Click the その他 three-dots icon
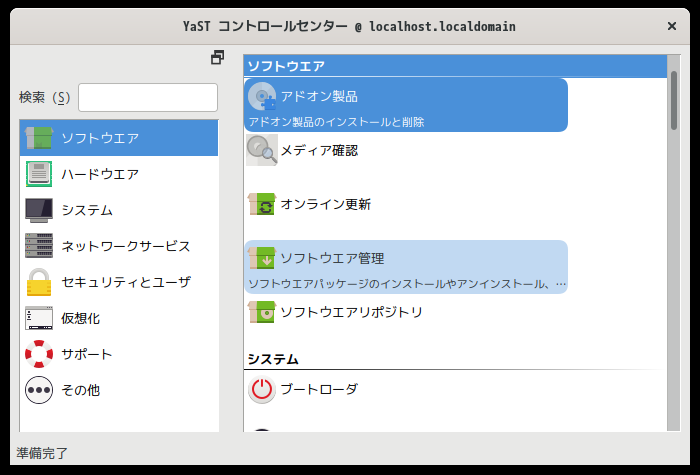The height and width of the screenshot is (475, 700). point(39,390)
